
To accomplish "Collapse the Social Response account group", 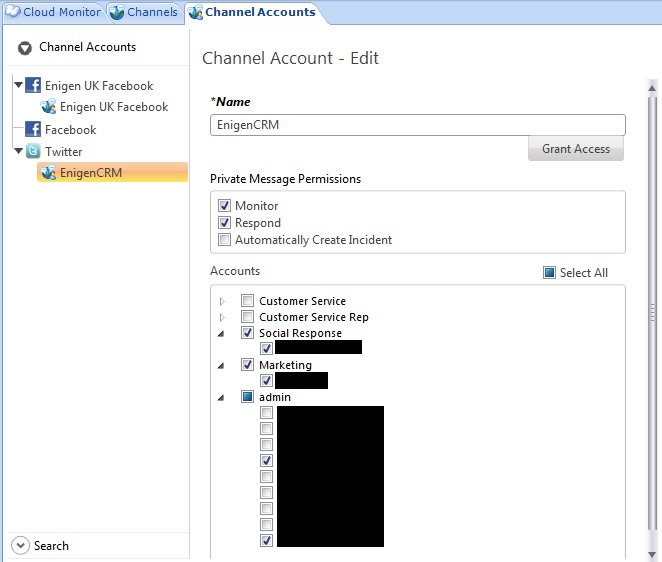I will tap(221, 333).
